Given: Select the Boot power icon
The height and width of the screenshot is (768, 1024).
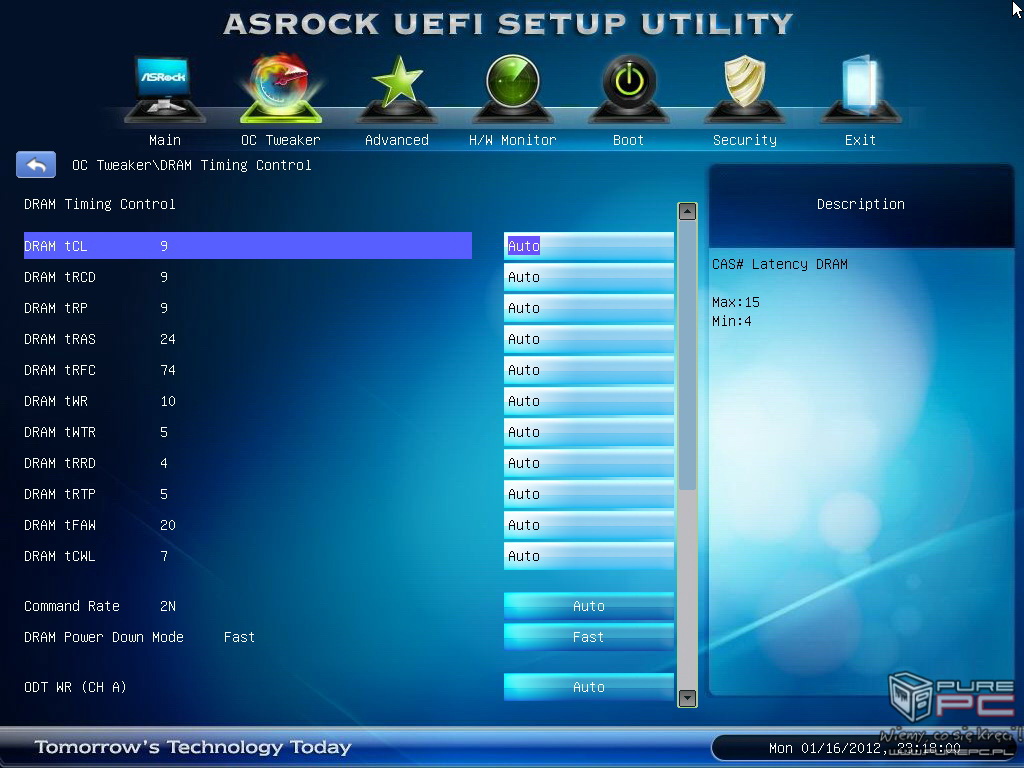Looking at the screenshot, I should (628, 88).
